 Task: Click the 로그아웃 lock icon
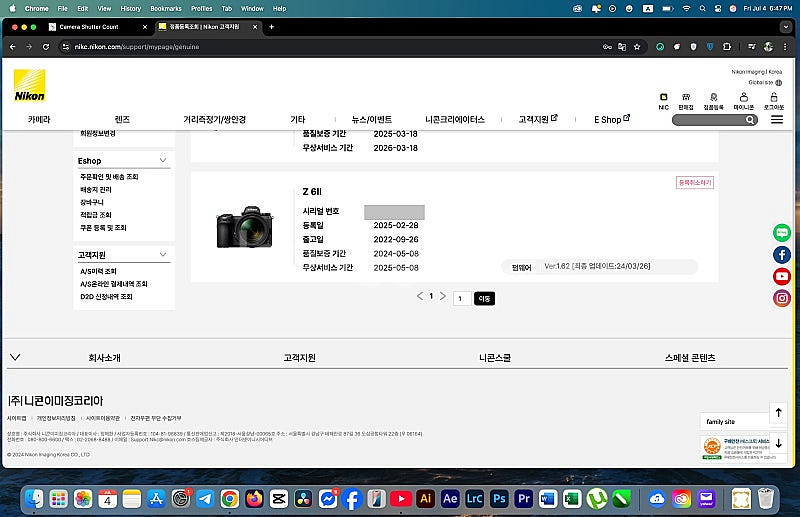tap(773, 101)
